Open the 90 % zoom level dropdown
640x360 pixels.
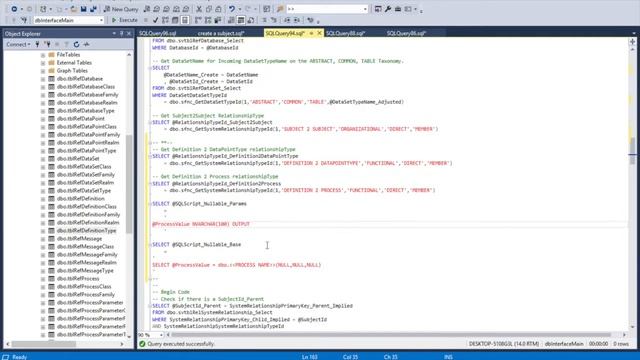pyautogui.click(x=161, y=335)
